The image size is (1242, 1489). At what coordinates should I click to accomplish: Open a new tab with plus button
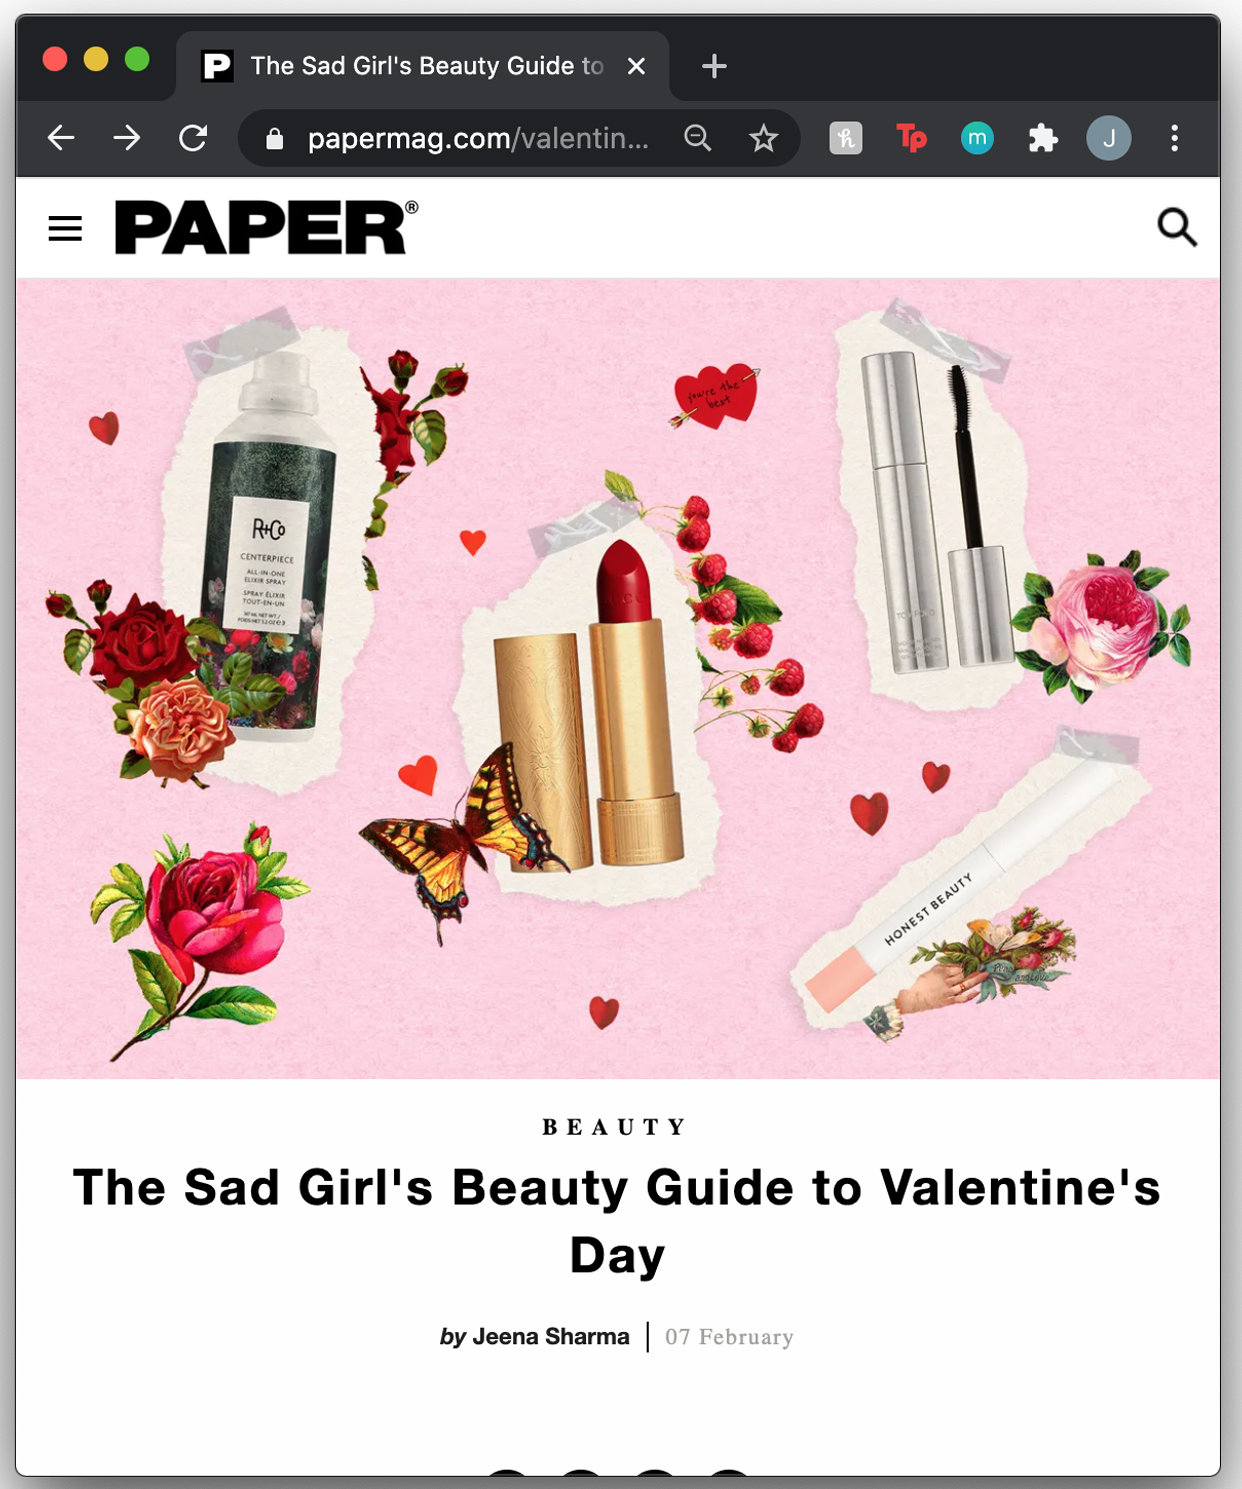714,66
